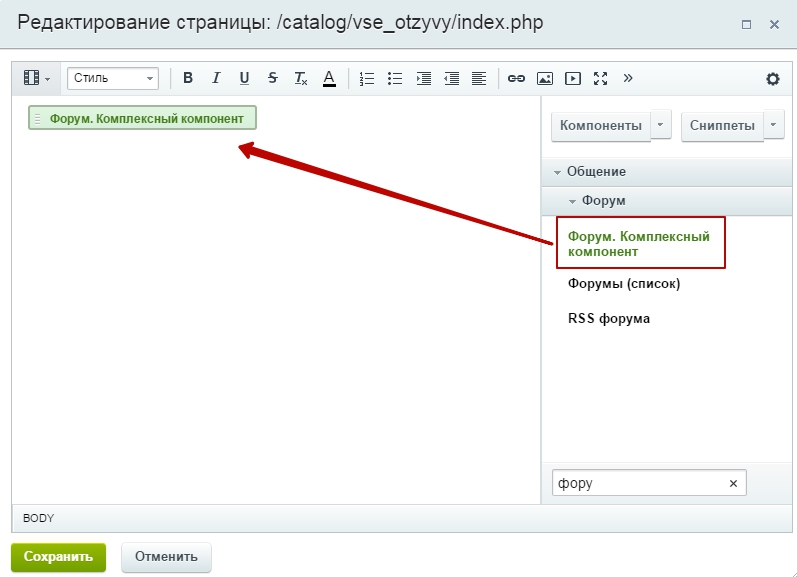
Task: Select RSS форума component
Action: [x=608, y=319]
